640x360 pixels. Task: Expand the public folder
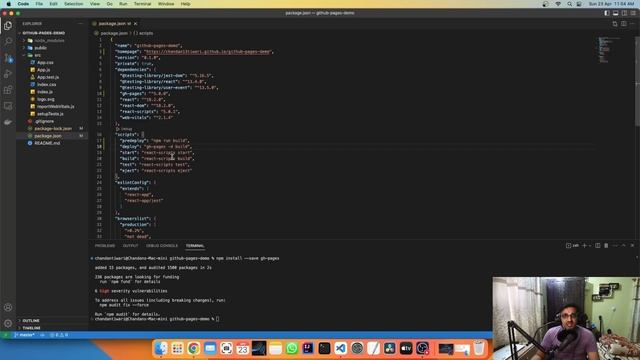pos(40,48)
